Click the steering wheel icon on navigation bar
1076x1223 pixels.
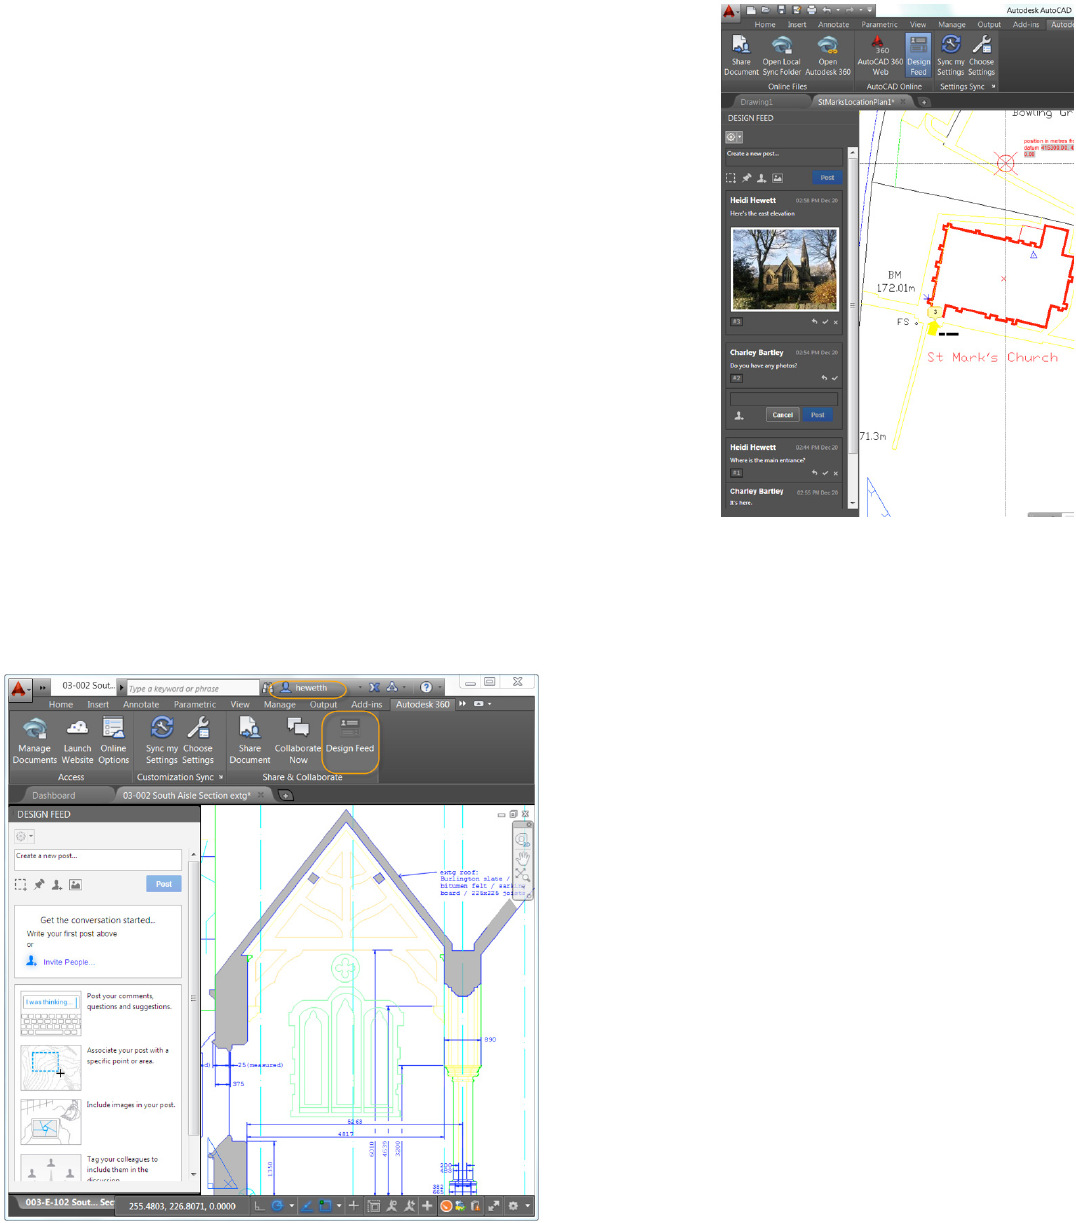click(x=522, y=840)
